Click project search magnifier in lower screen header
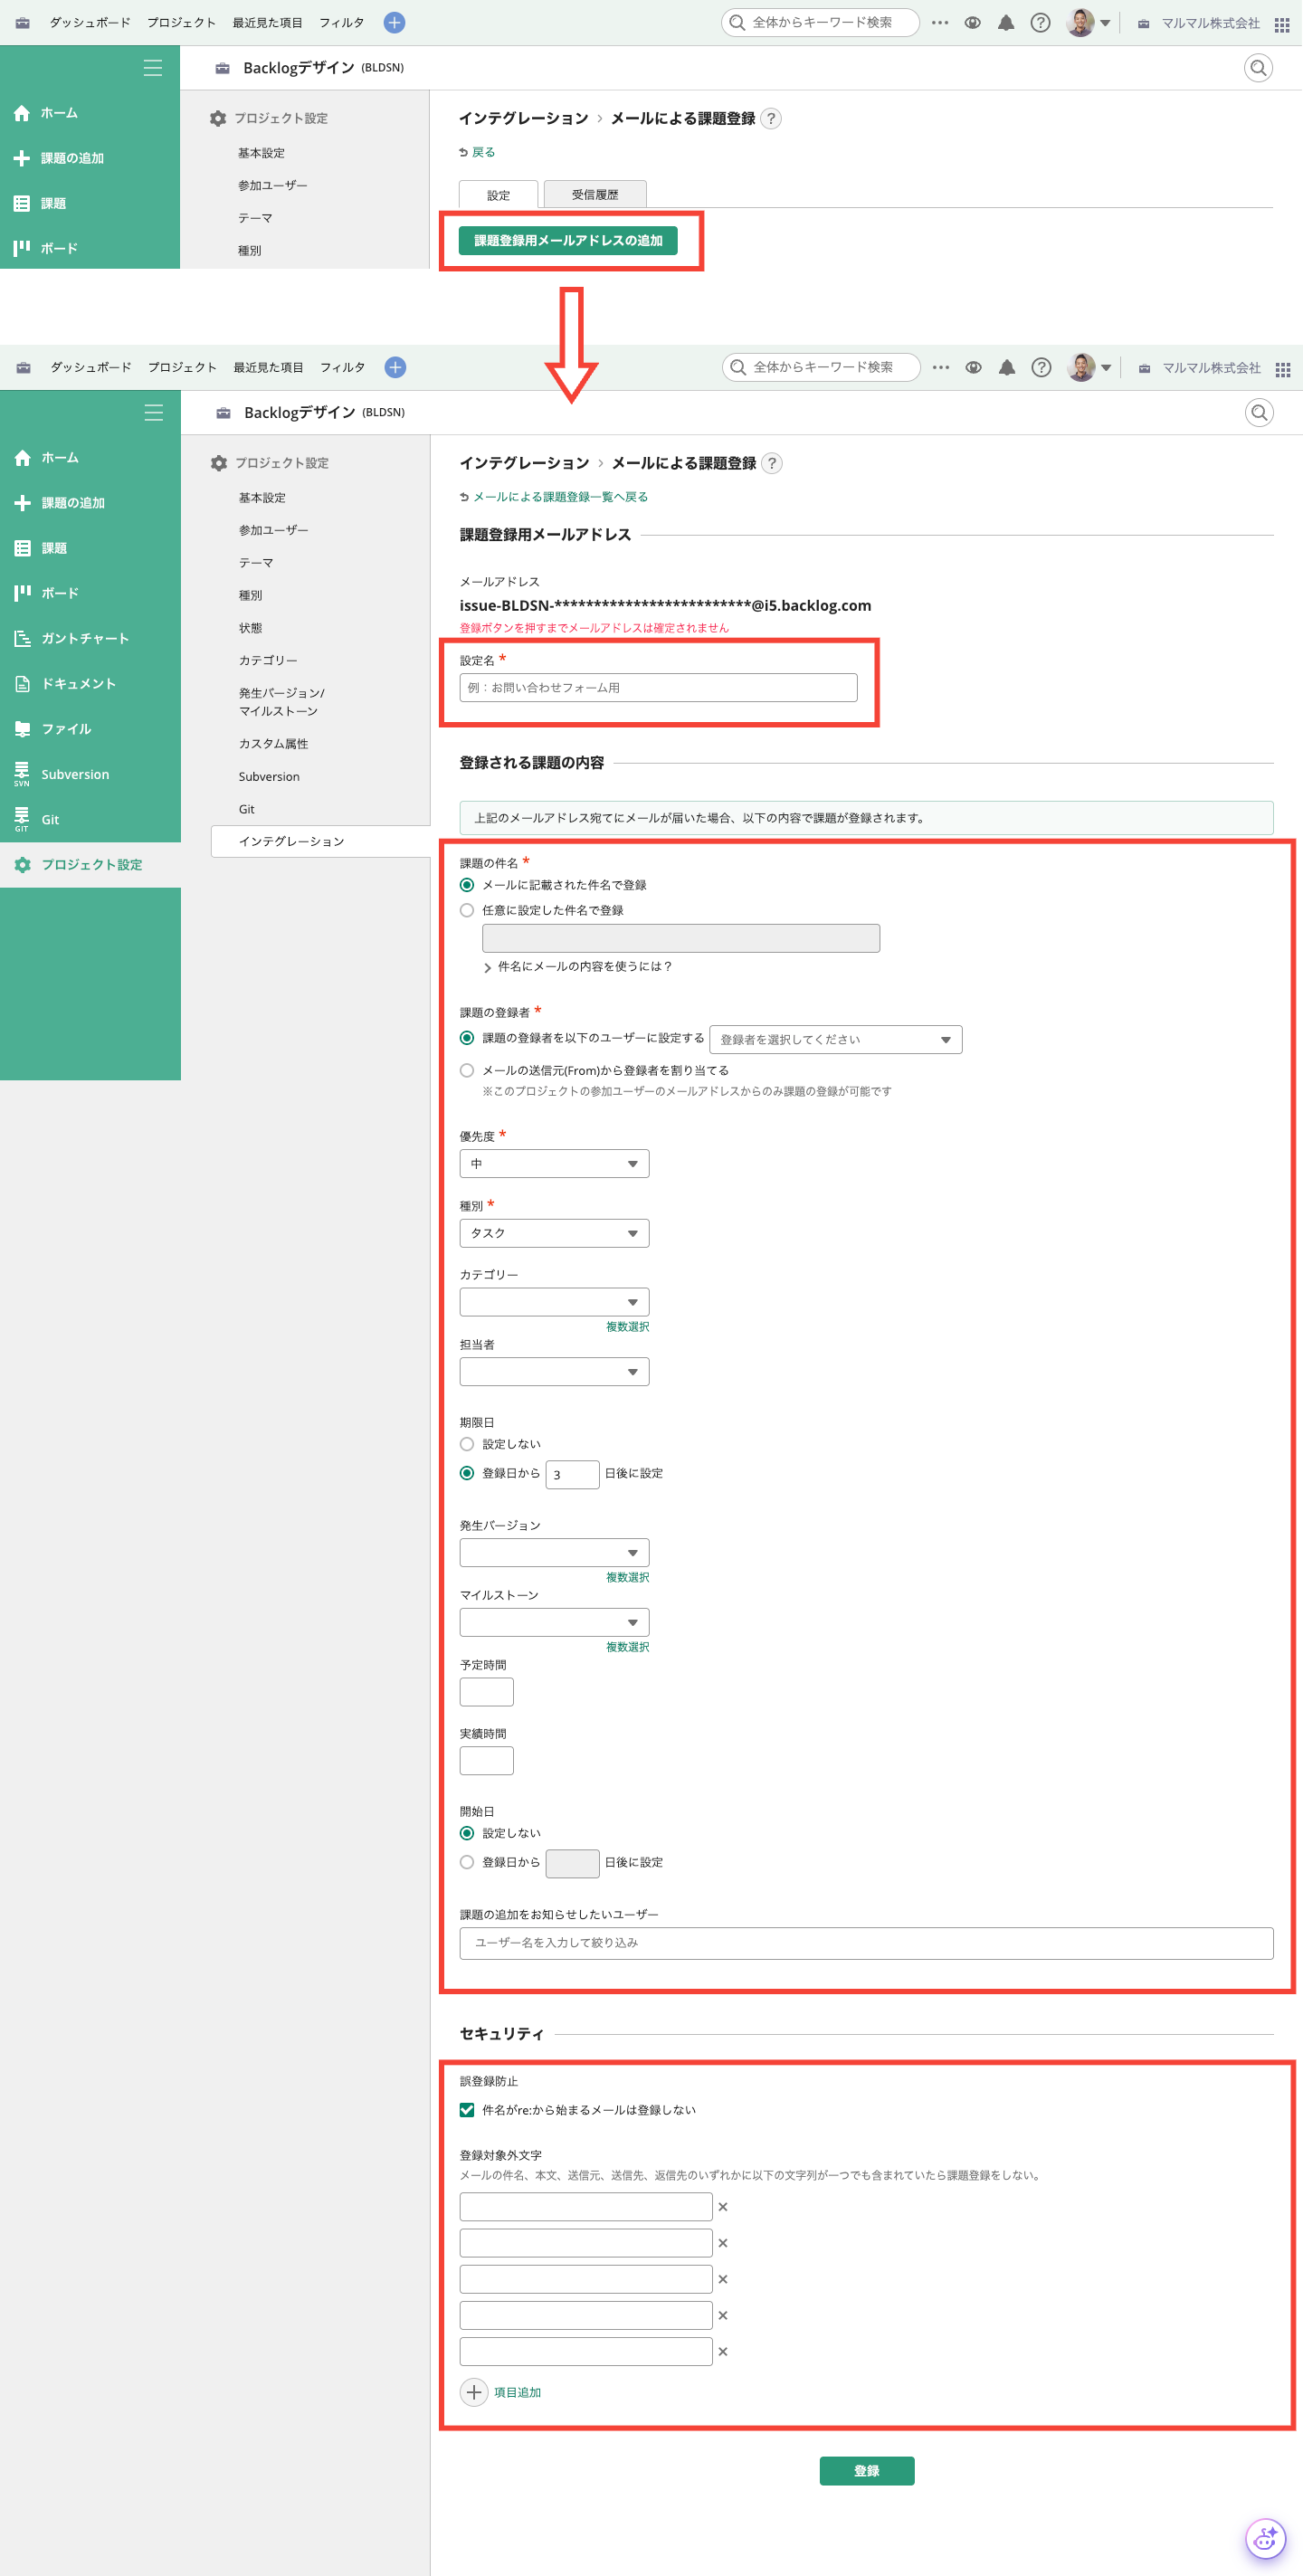1303x2576 pixels. 1260,412
